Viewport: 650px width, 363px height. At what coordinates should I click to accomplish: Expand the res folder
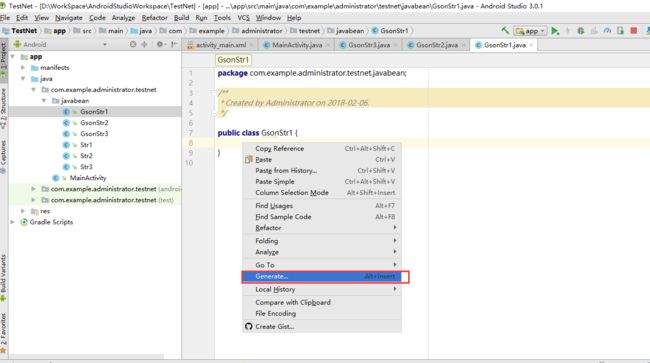[23, 211]
